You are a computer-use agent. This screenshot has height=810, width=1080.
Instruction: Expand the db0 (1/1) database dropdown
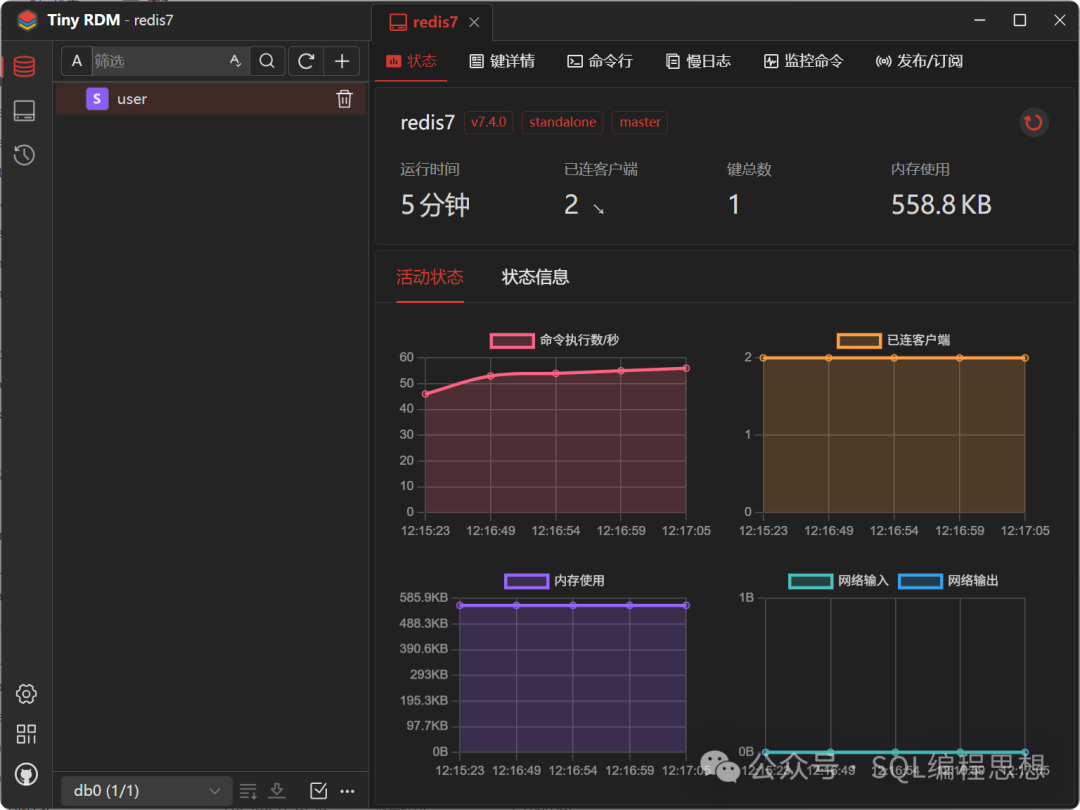(x=146, y=791)
